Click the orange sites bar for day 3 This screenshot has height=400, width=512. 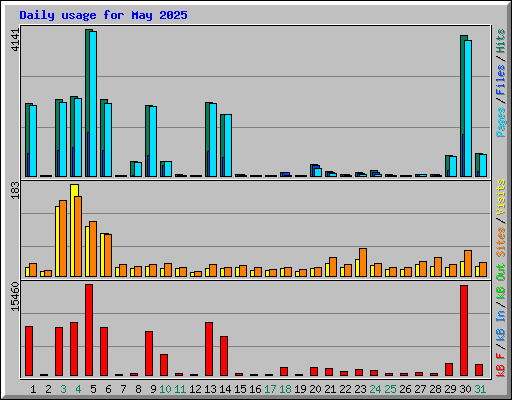pos(63,238)
